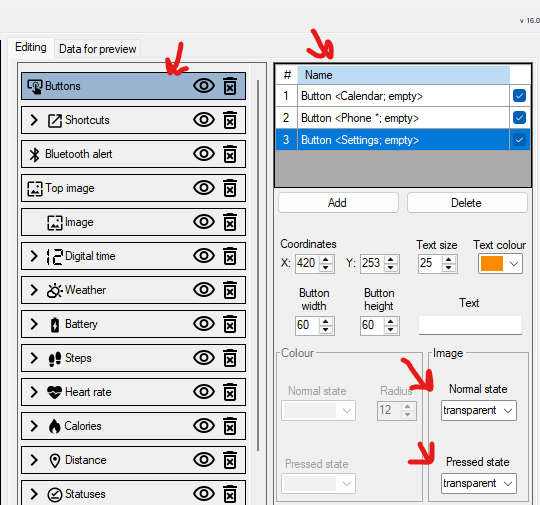Click the Shortcuts external-link icon

click(x=55, y=121)
